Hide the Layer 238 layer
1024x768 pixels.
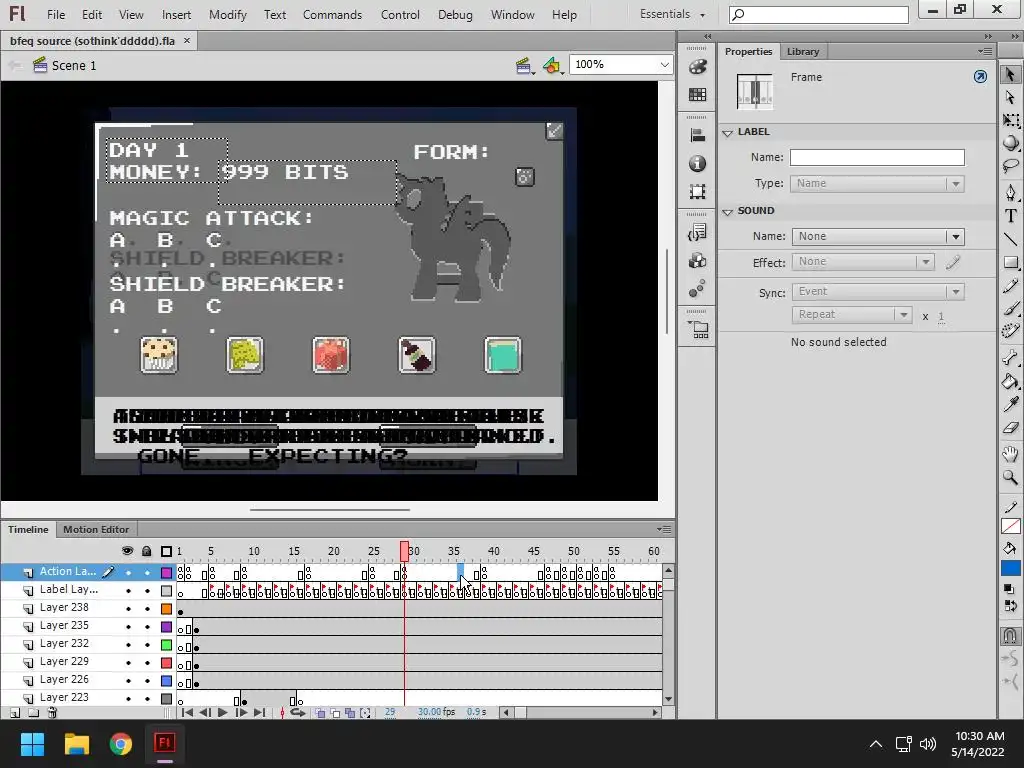(128, 609)
